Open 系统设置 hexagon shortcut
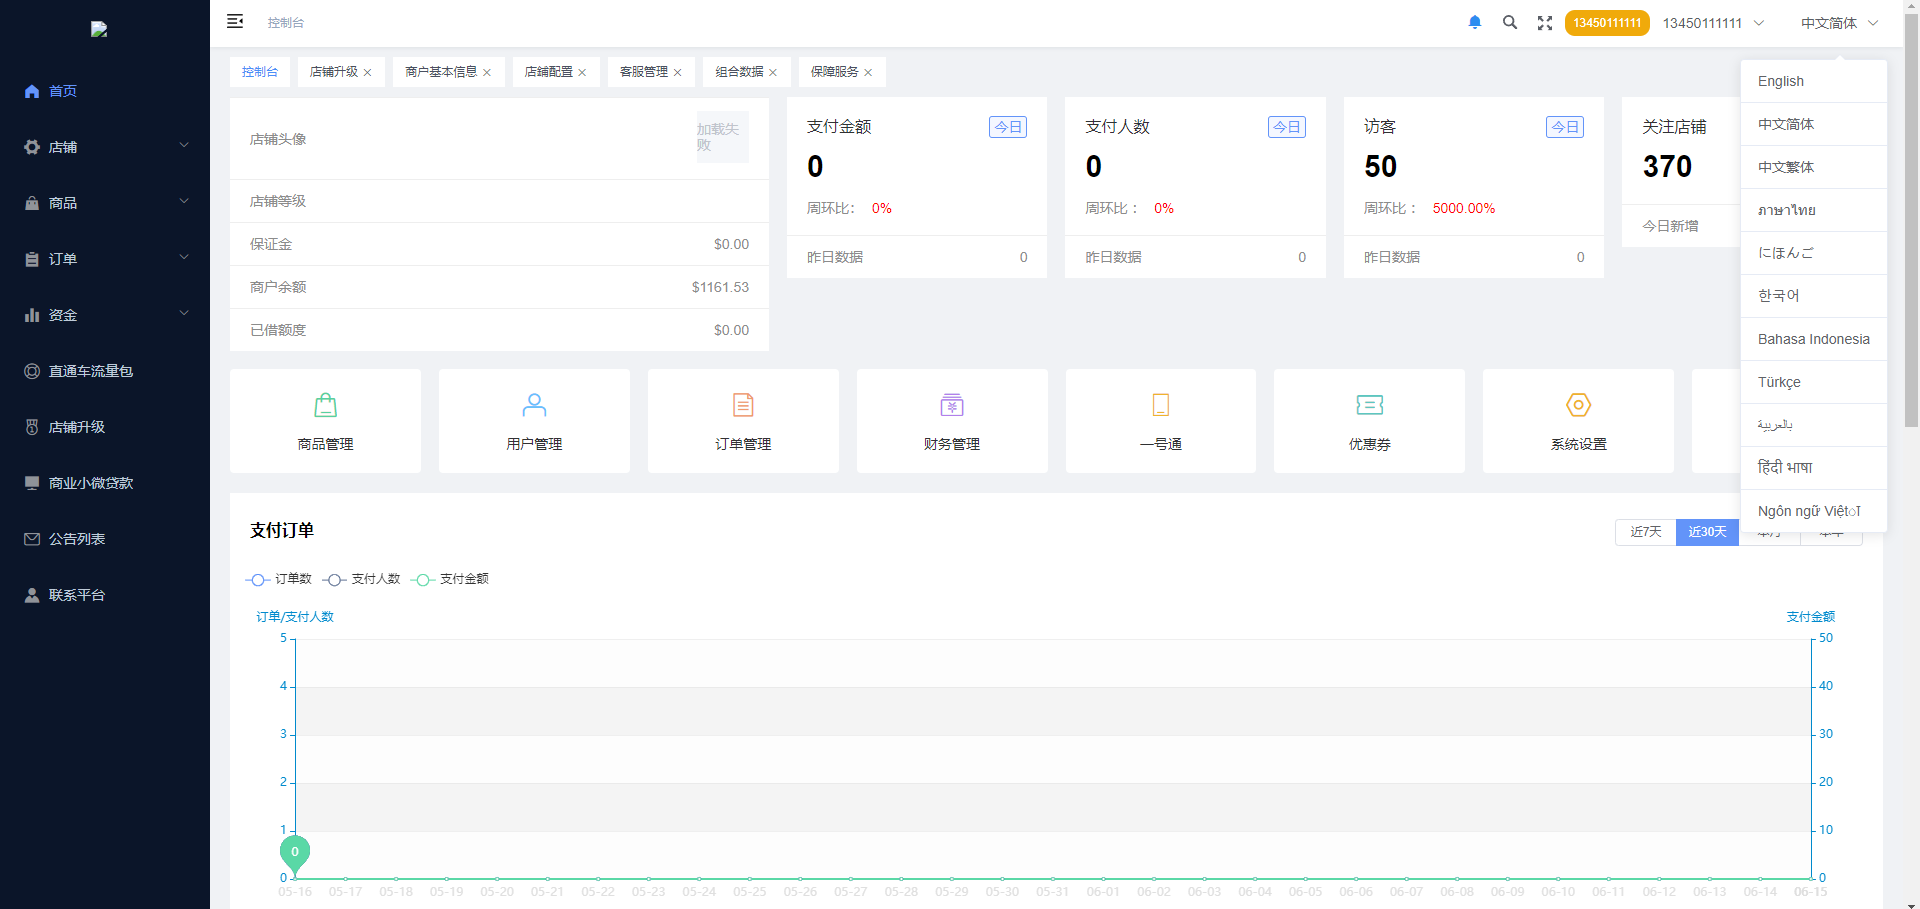Screen dimensions: 1920x909 (x=1578, y=421)
